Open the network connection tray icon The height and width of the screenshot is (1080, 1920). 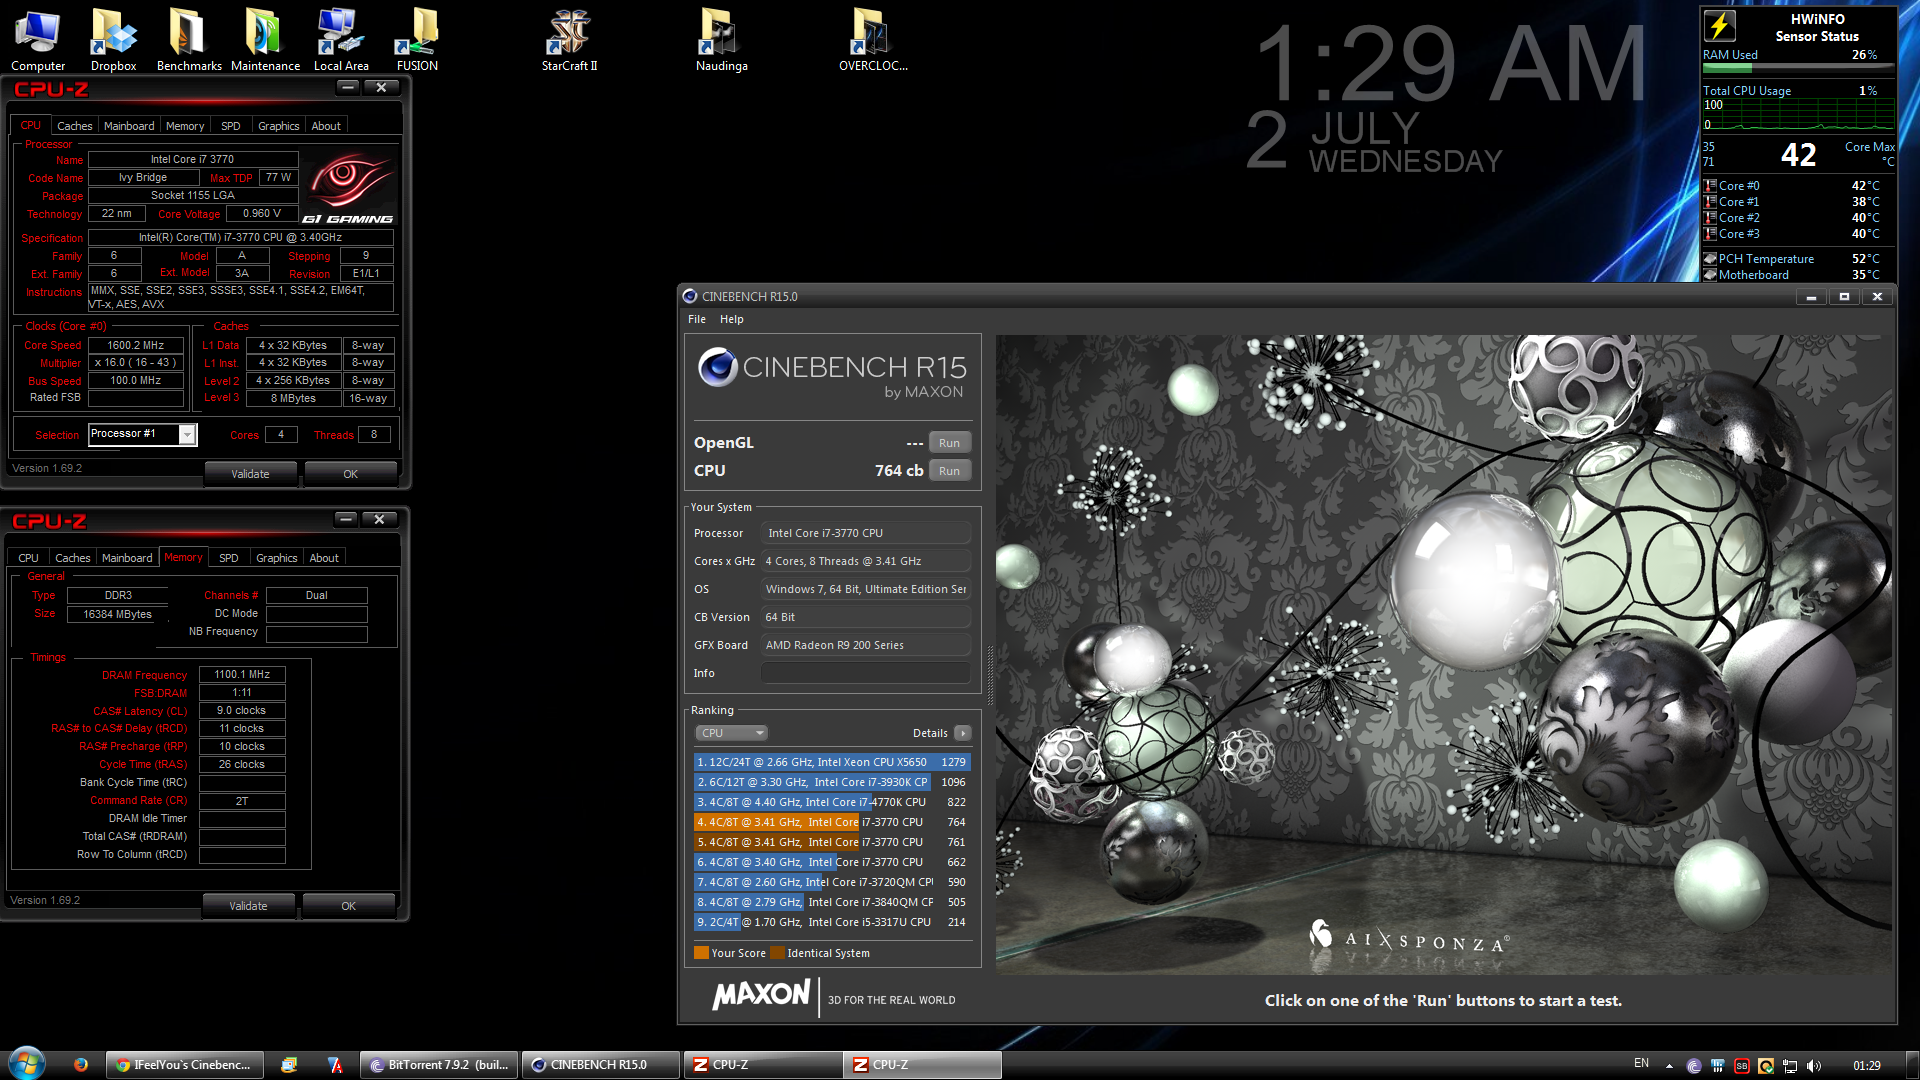click(x=1790, y=1066)
